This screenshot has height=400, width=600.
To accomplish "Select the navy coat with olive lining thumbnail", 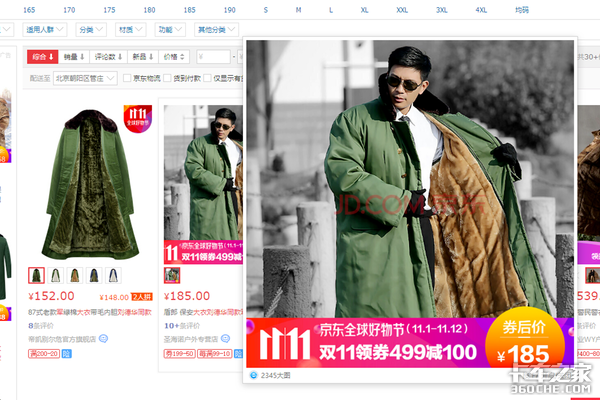I will click(94, 275).
